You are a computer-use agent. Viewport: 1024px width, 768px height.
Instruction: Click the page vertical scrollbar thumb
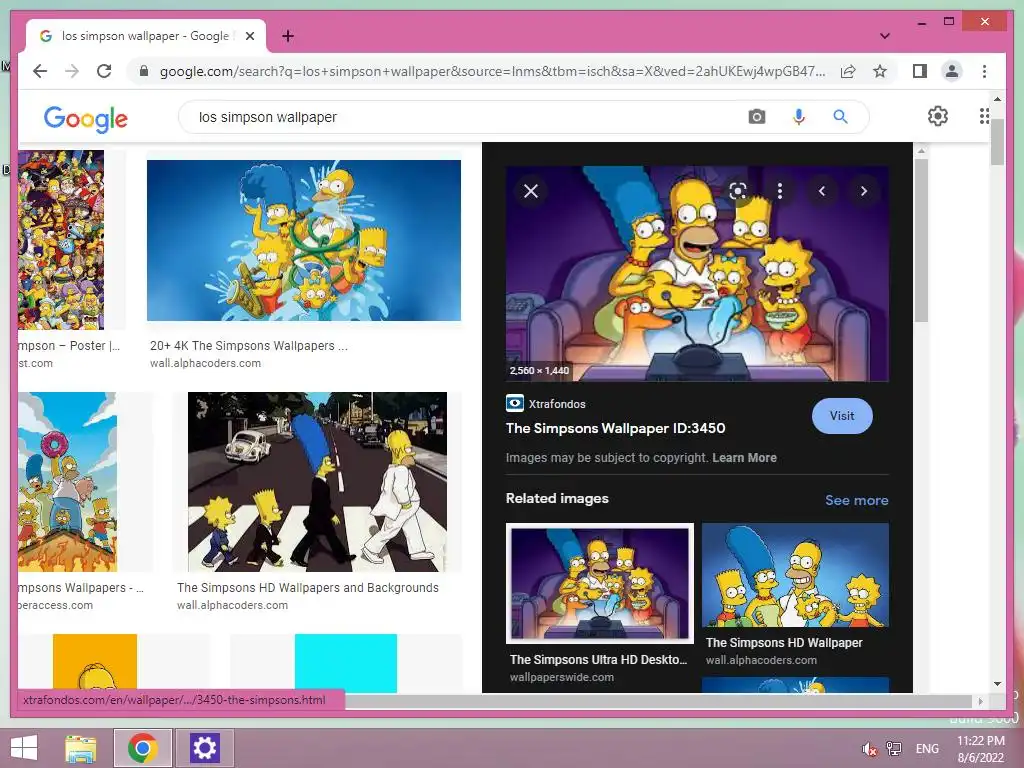997,142
